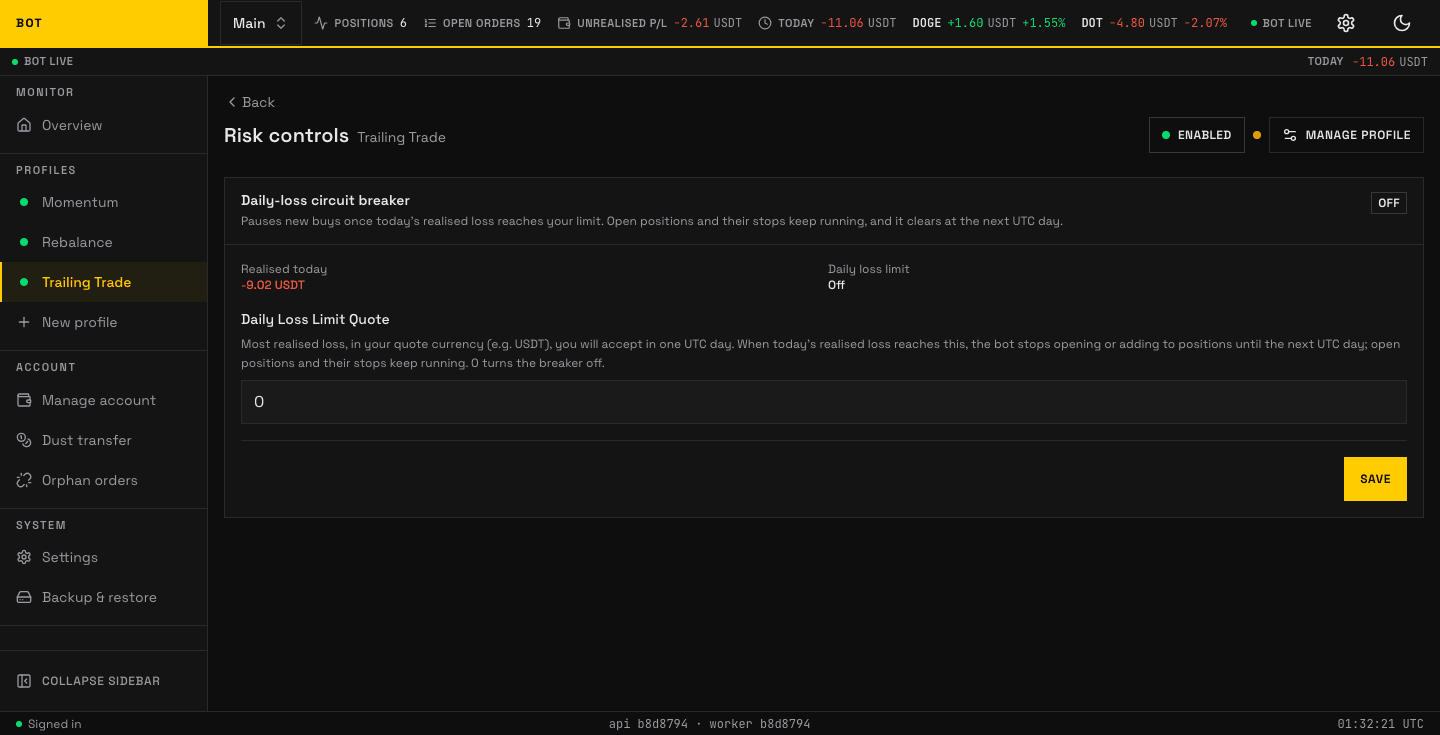Click the 01:32:21 UTC clock
The image size is (1440, 735).
(1380, 724)
